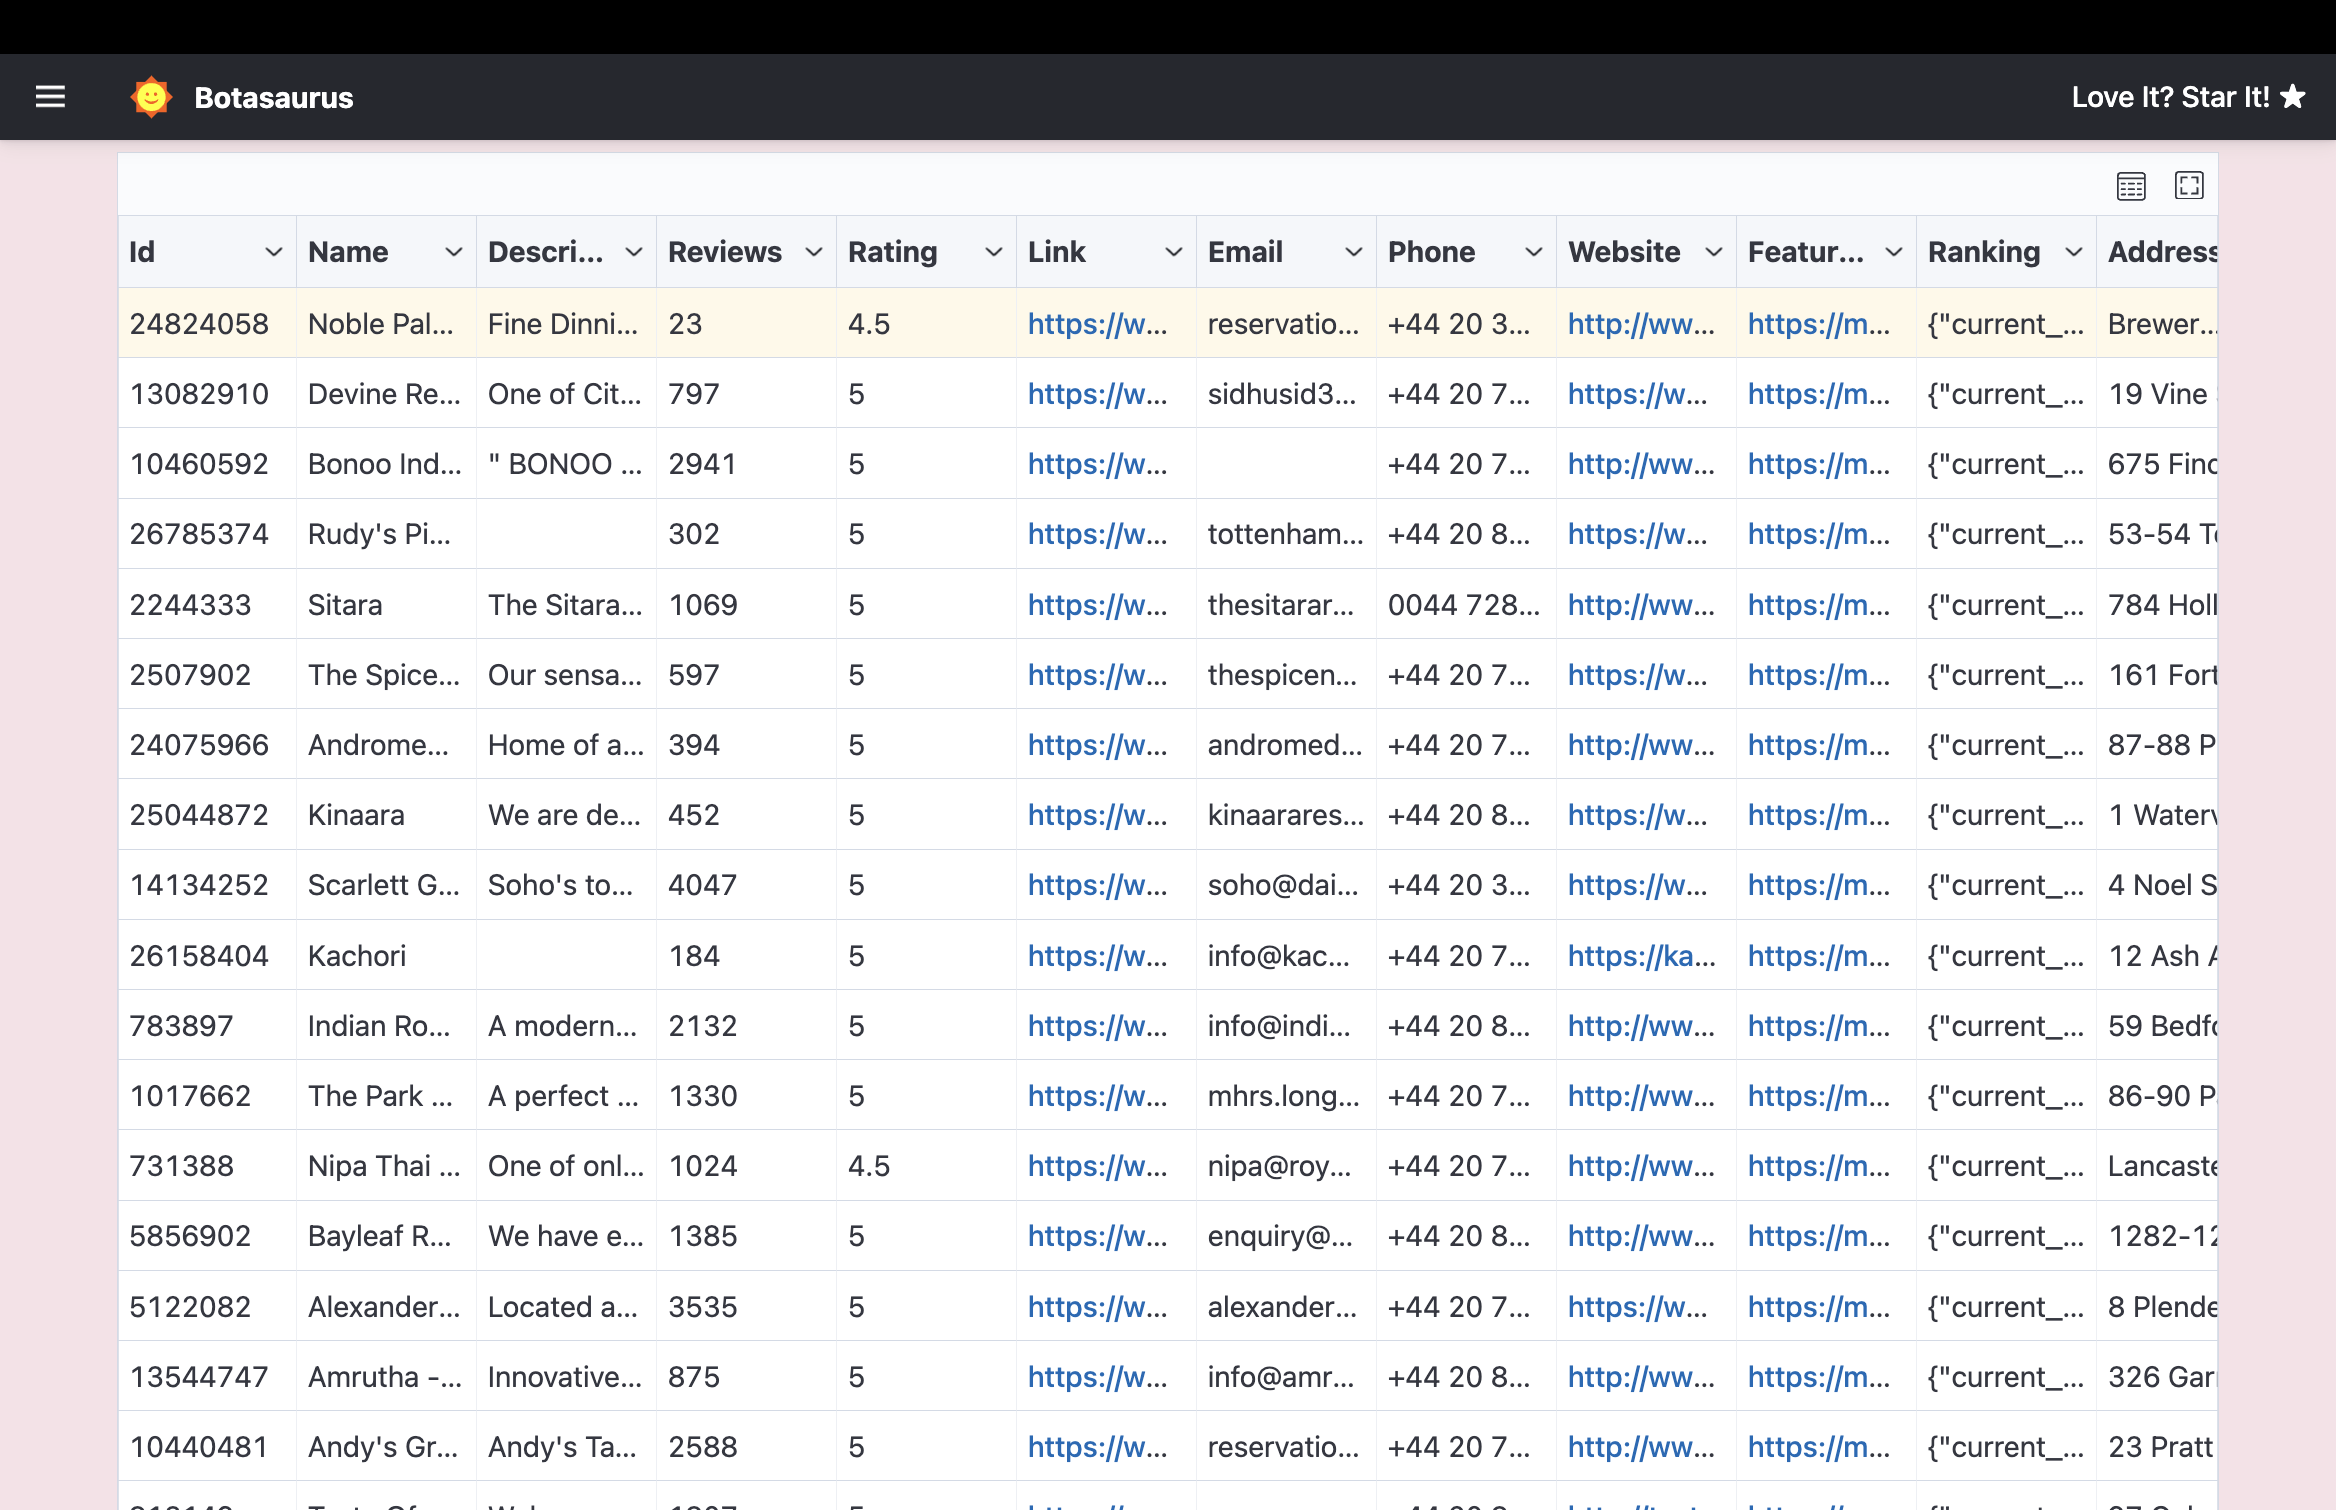Expand the Id column options chevron

pyautogui.click(x=273, y=252)
